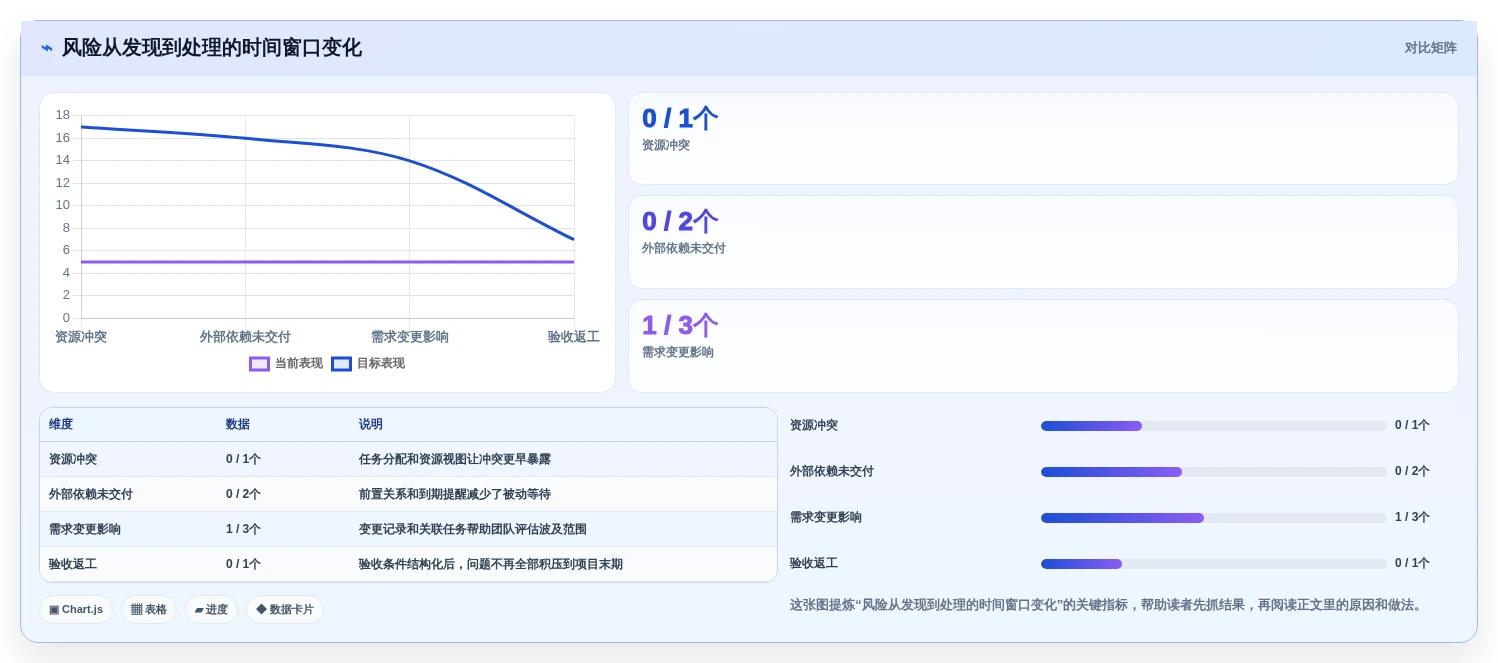The width and height of the screenshot is (1498, 663).
Task: Click the 0 / 2个 value beside progress bar
Action: click(1412, 472)
